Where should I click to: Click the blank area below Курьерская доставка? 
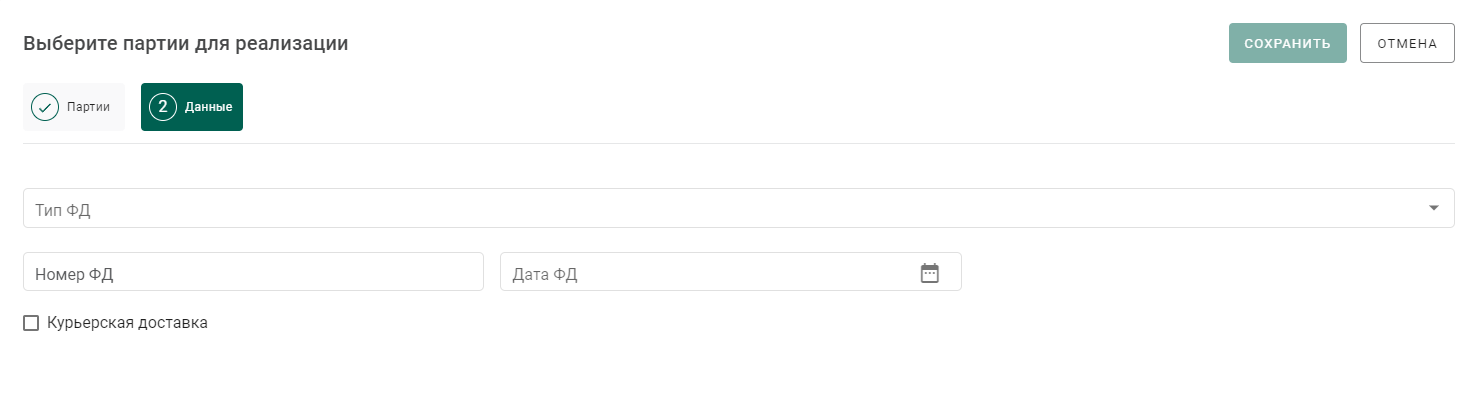click(x=739, y=372)
